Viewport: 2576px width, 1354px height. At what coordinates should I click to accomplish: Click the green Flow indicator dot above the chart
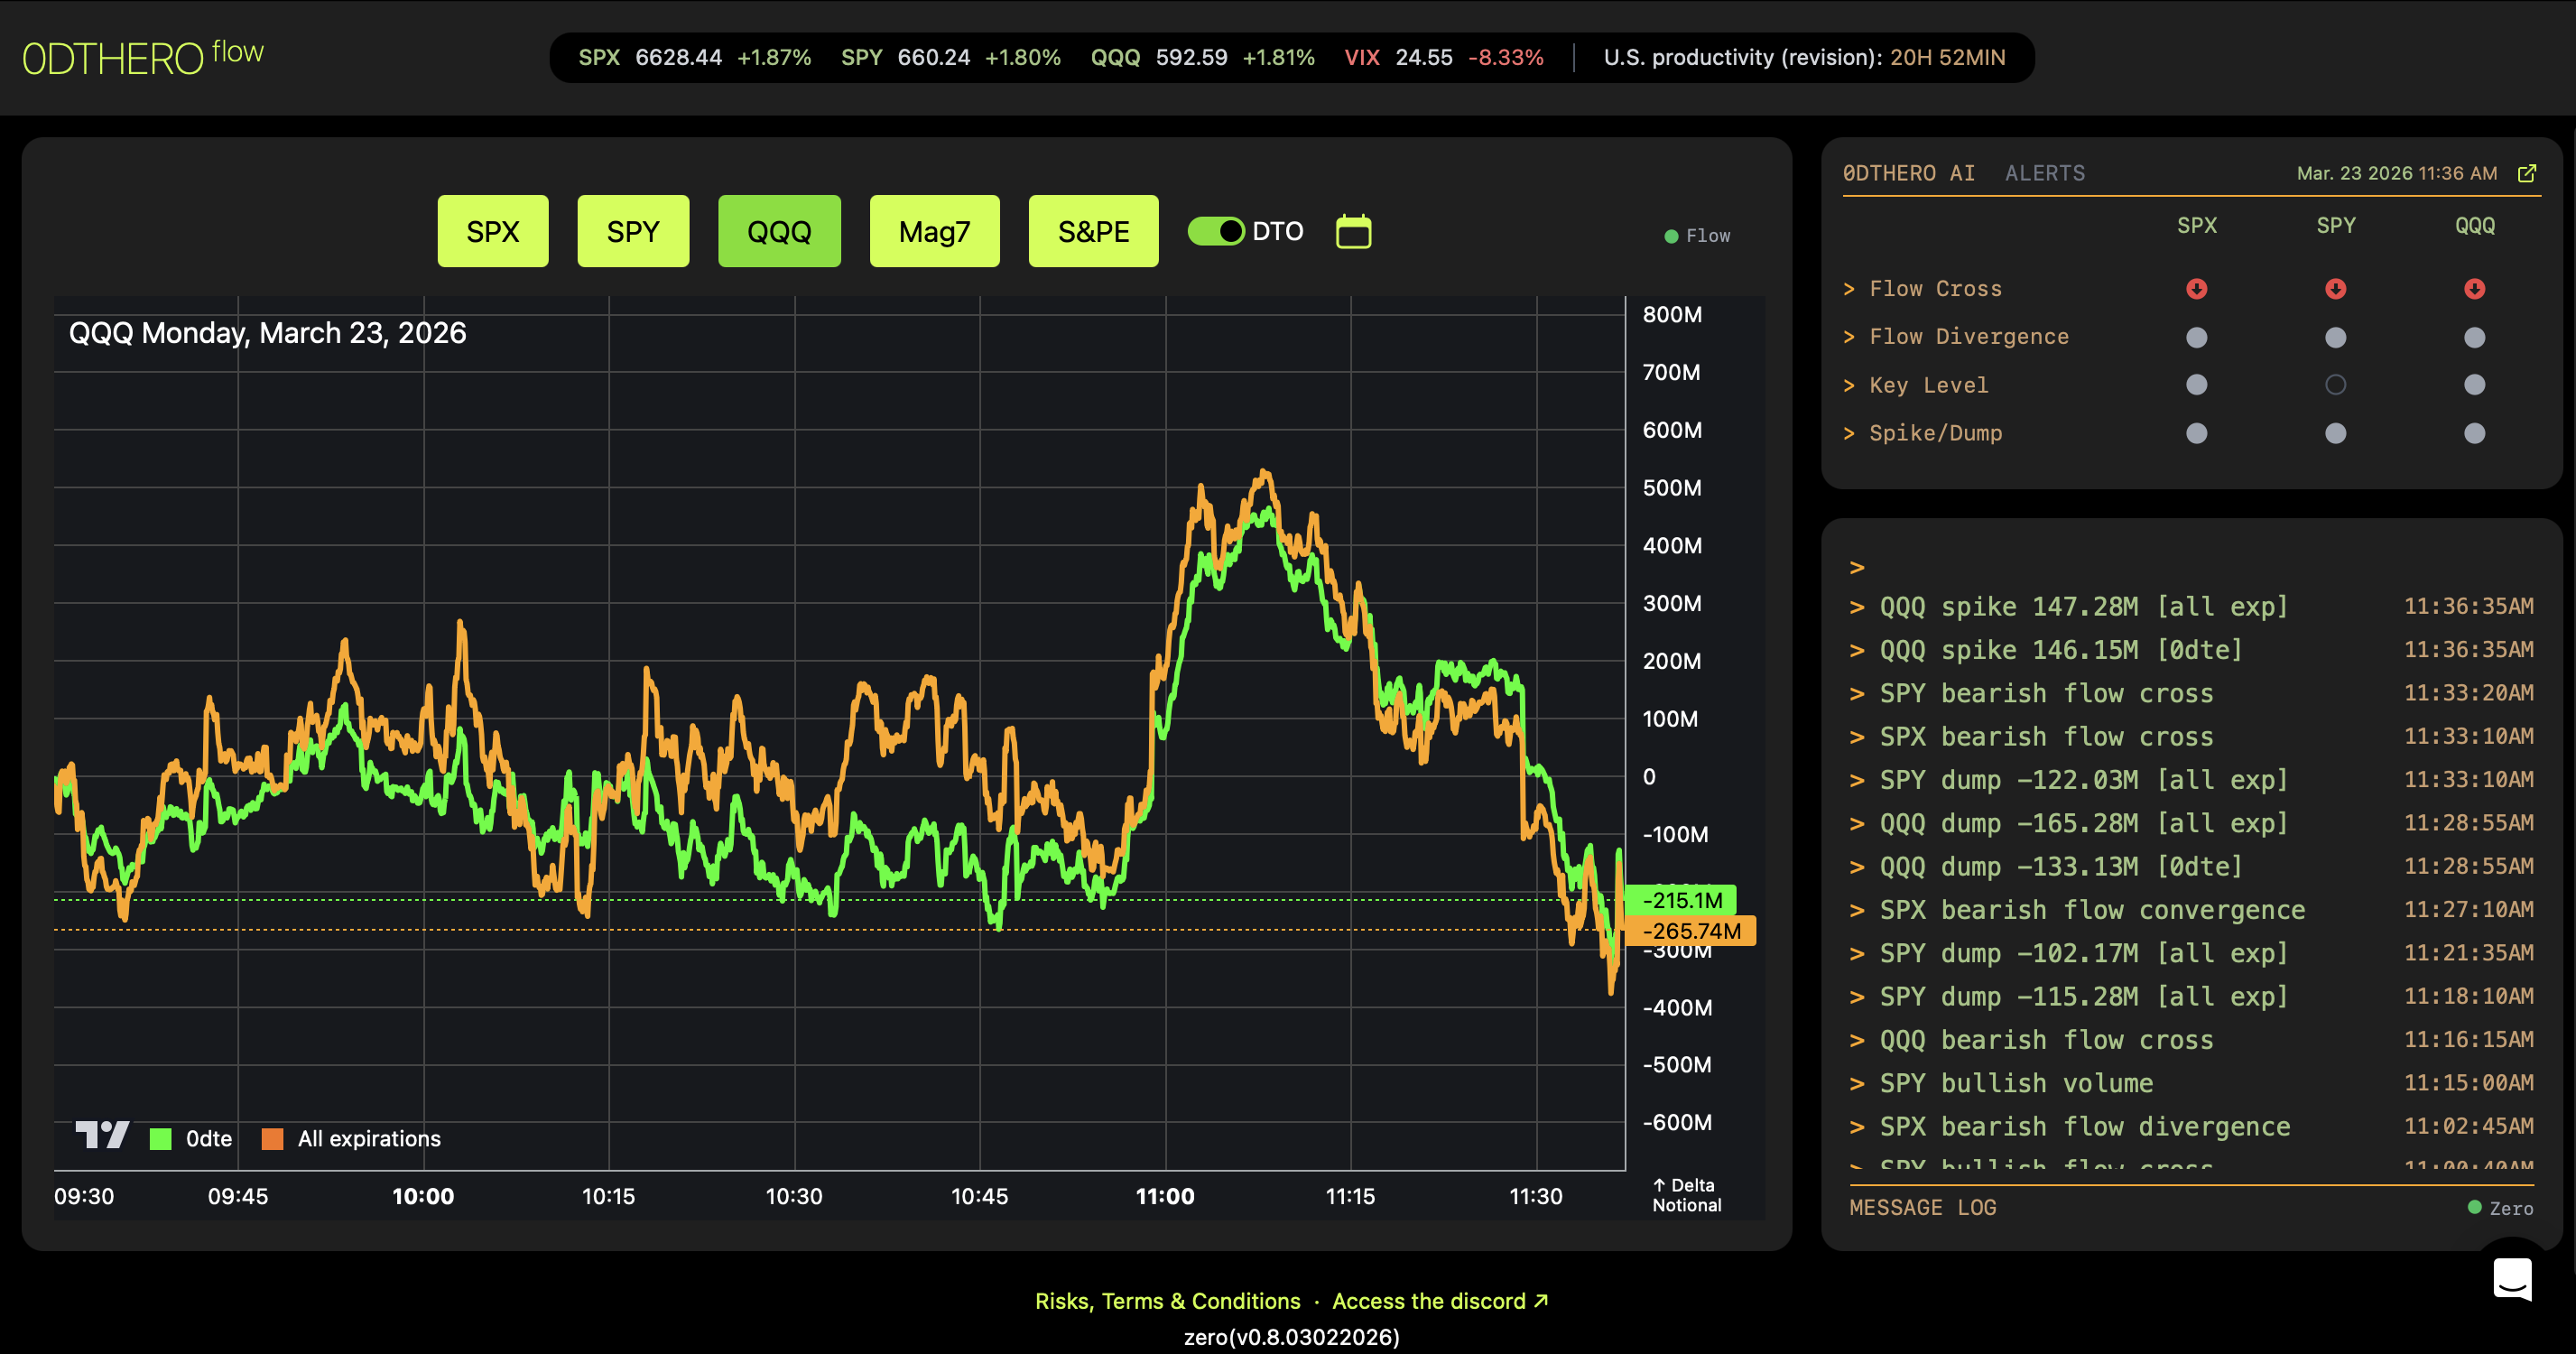(1668, 235)
